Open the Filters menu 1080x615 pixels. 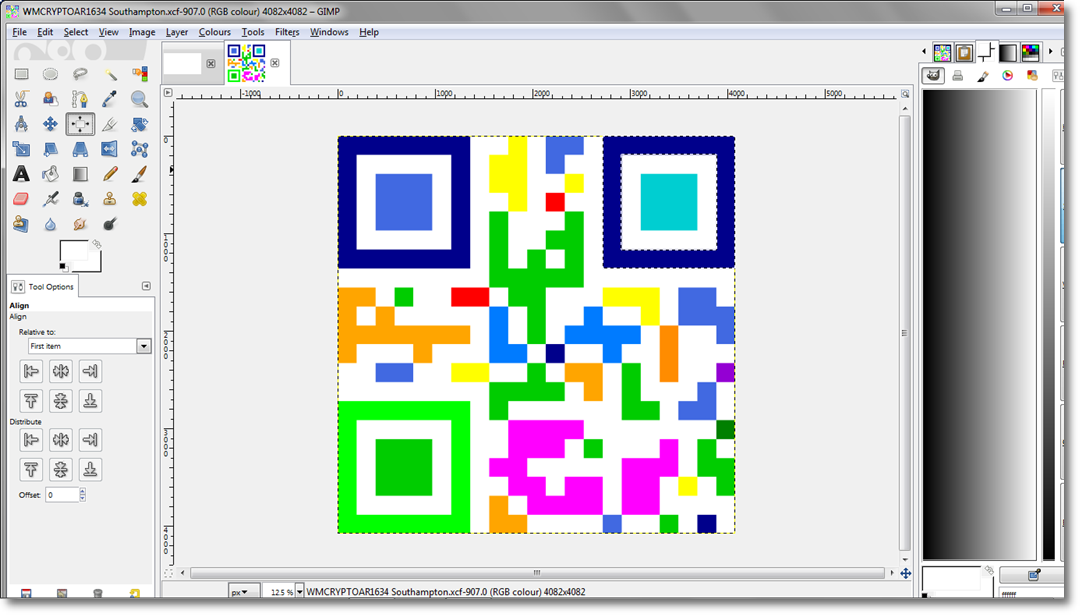(287, 32)
